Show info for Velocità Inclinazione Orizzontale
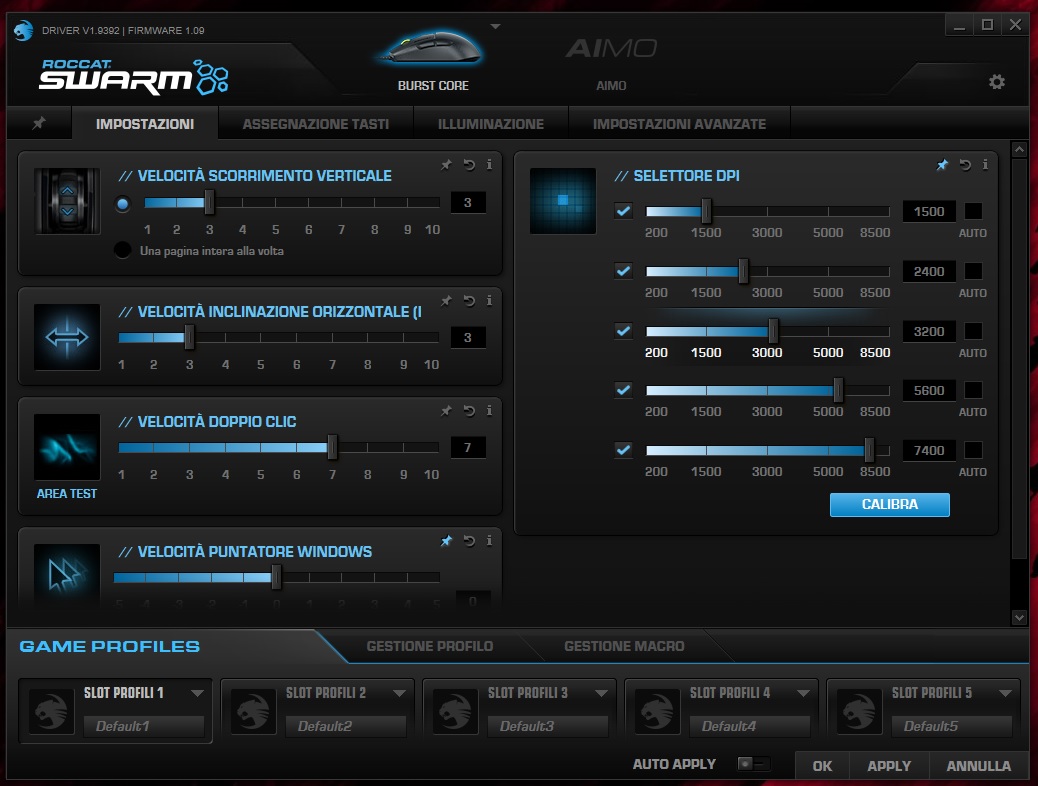 489,301
